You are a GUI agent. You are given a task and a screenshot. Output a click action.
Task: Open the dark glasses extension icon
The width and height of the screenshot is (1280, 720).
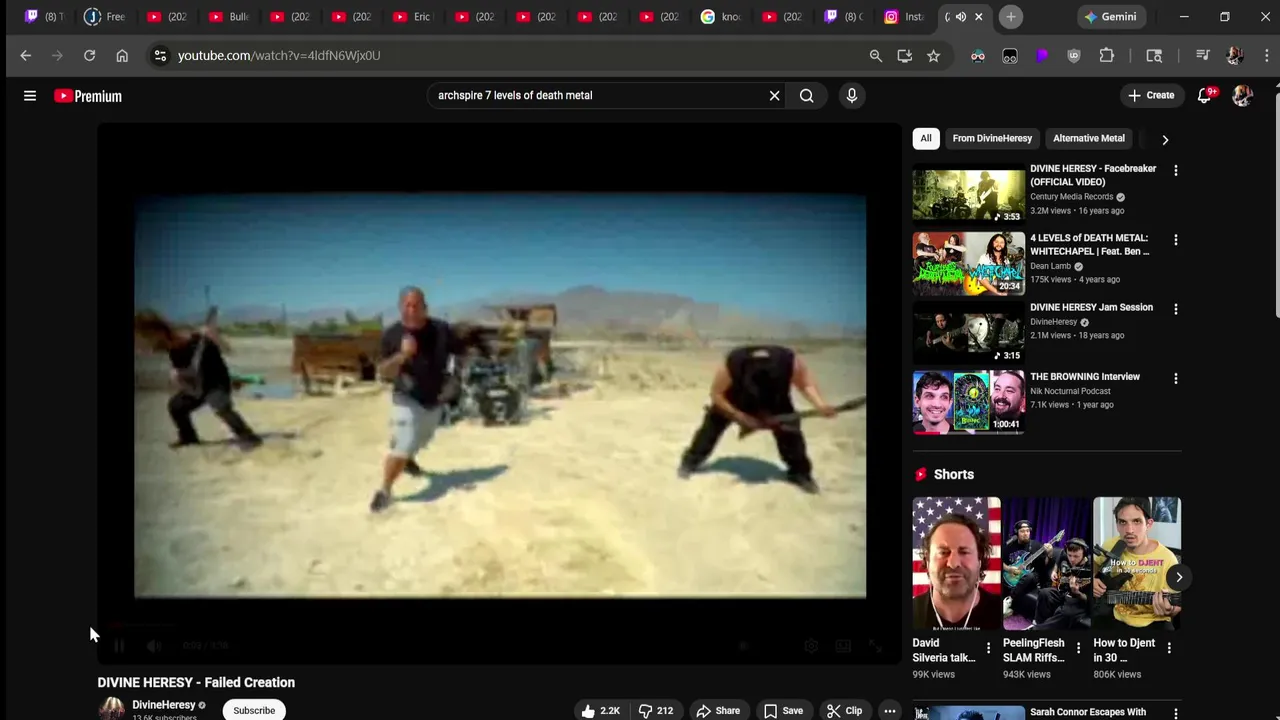(1010, 56)
